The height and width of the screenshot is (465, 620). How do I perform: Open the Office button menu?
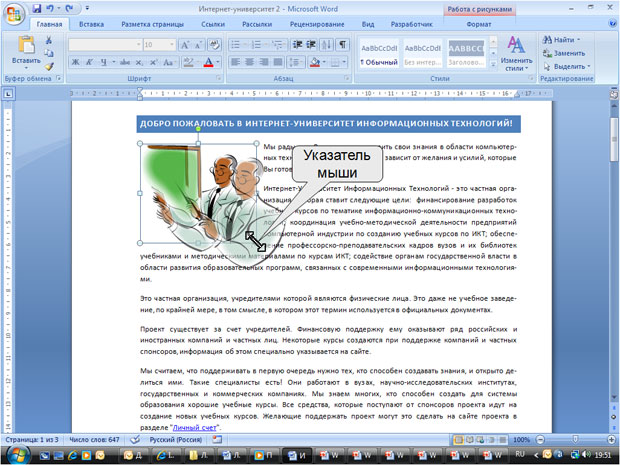click(14, 15)
